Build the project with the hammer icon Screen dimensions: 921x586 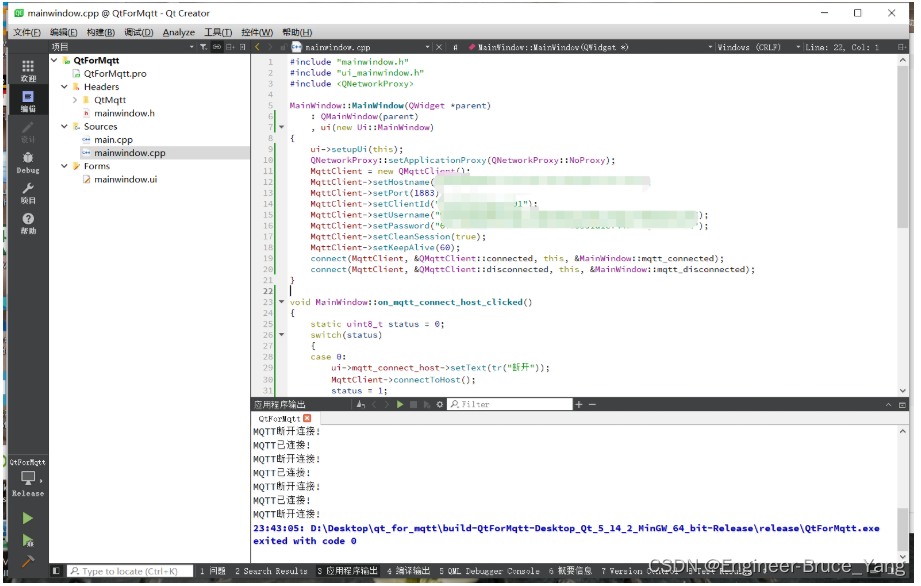pyautogui.click(x=28, y=562)
